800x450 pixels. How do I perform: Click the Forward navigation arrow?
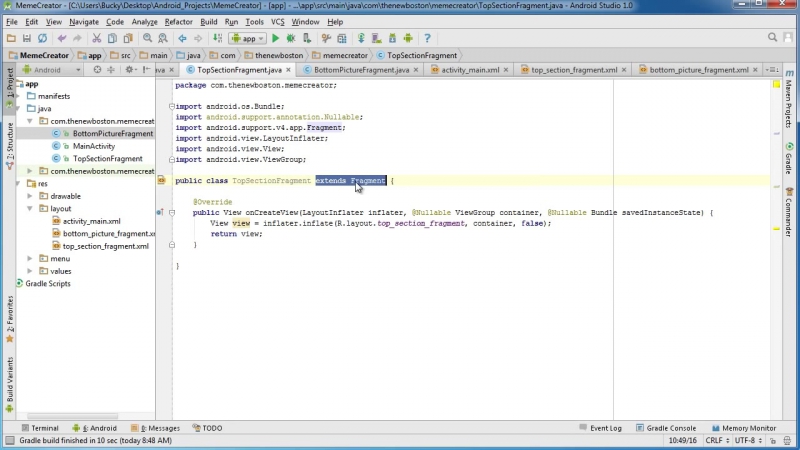pos(198,38)
